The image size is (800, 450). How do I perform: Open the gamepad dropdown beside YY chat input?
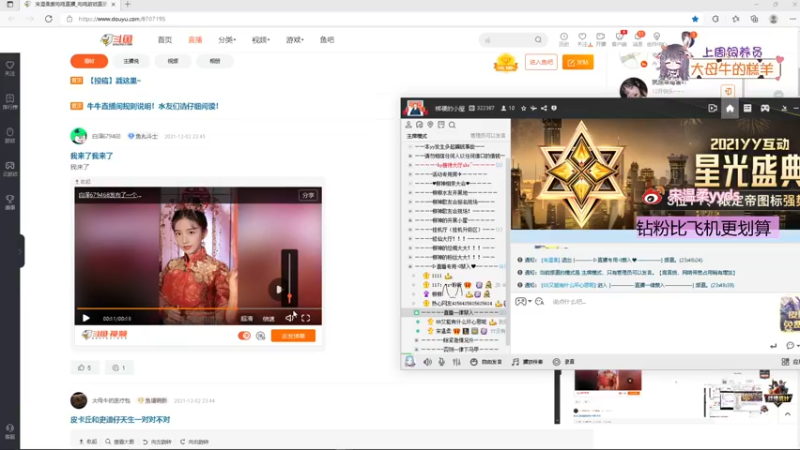(523, 302)
